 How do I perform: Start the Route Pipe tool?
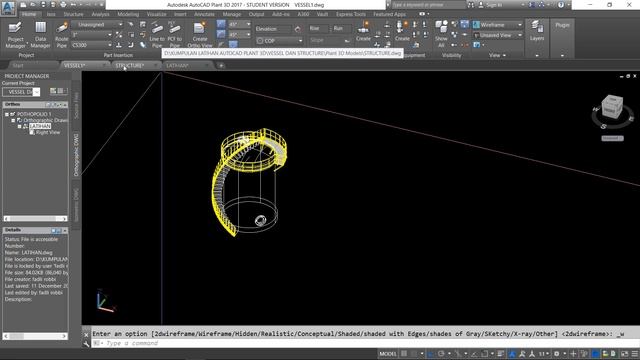(x=62, y=35)
